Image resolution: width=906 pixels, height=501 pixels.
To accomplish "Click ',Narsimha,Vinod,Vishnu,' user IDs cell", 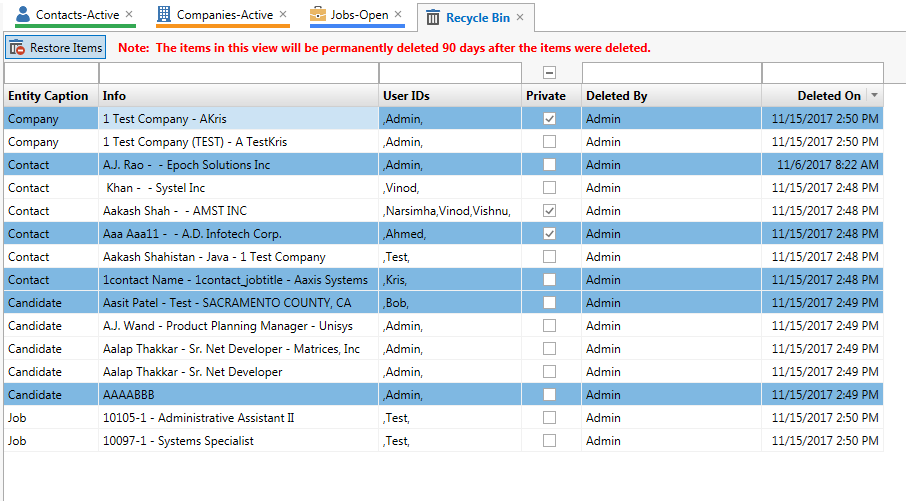I will tap(450, 211).
